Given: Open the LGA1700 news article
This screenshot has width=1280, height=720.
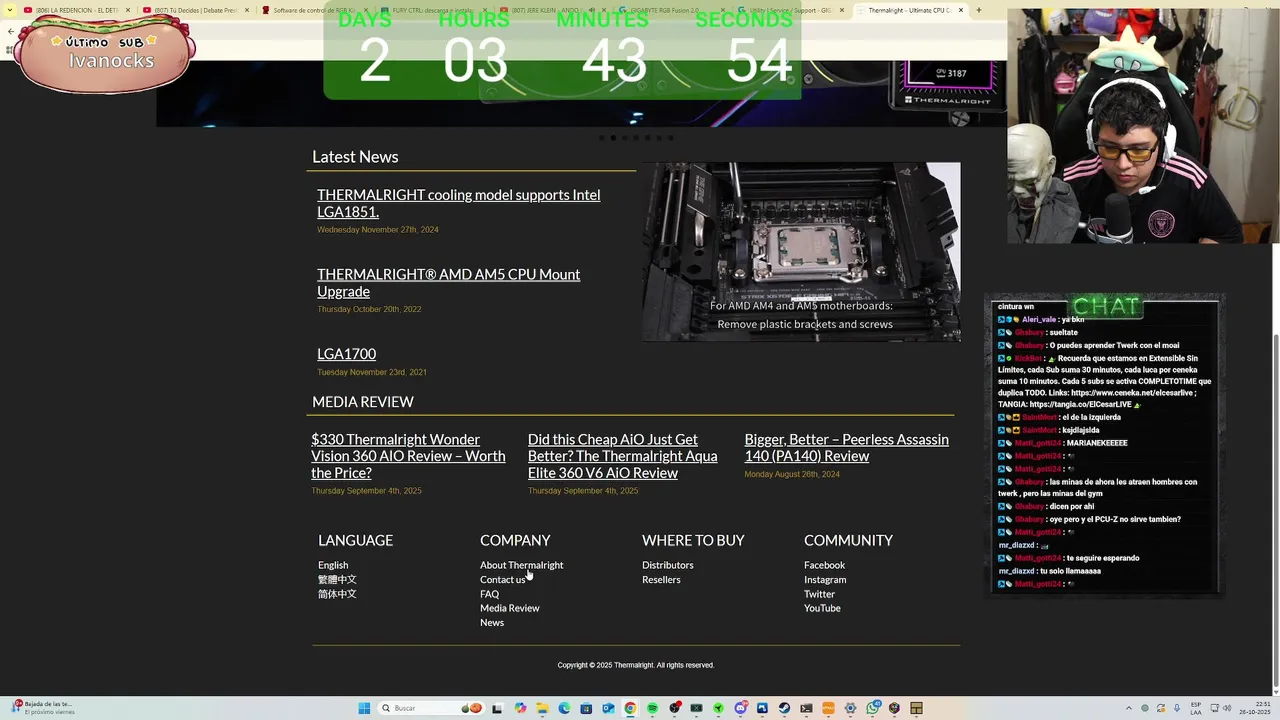Looking at the screenshot, I should 346,354.
